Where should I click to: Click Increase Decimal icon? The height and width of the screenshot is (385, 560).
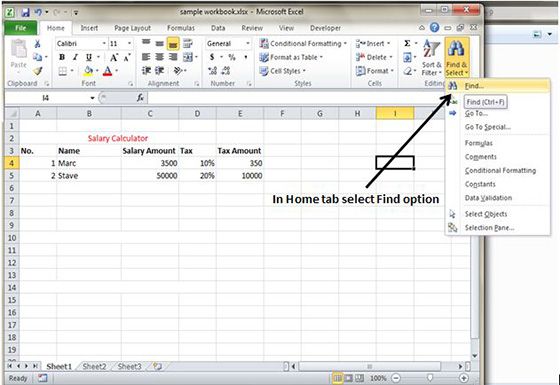[212, 71]
